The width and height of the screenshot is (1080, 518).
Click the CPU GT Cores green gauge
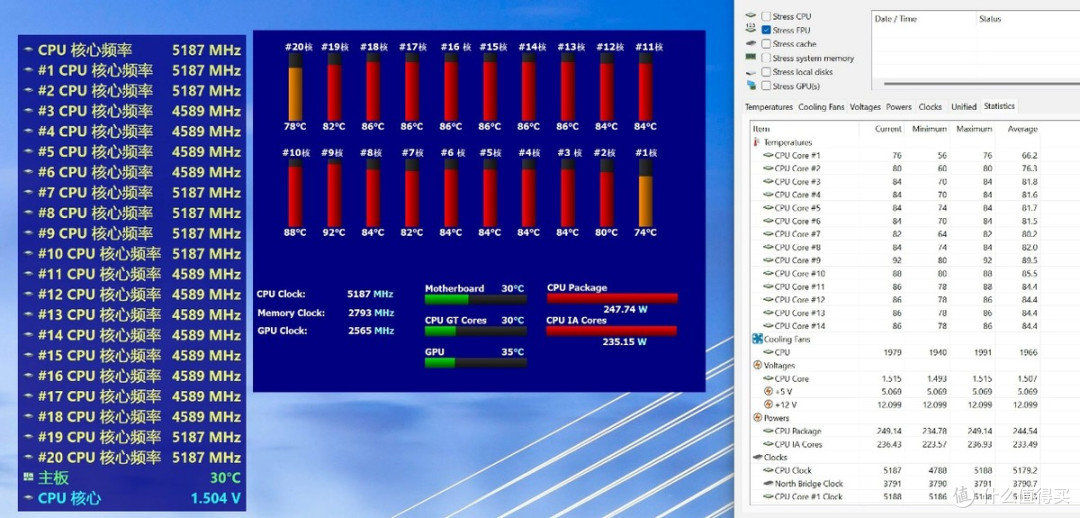click(475, 331)
